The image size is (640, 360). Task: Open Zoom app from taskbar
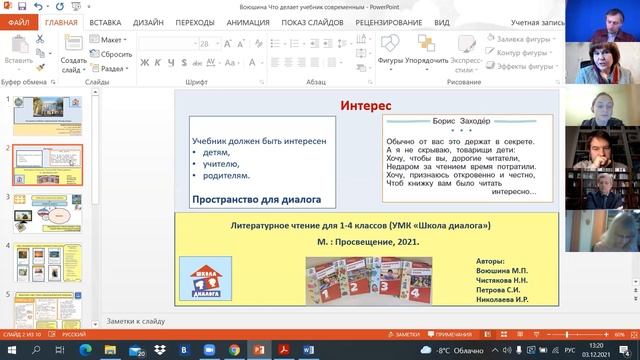coord(209,350)
